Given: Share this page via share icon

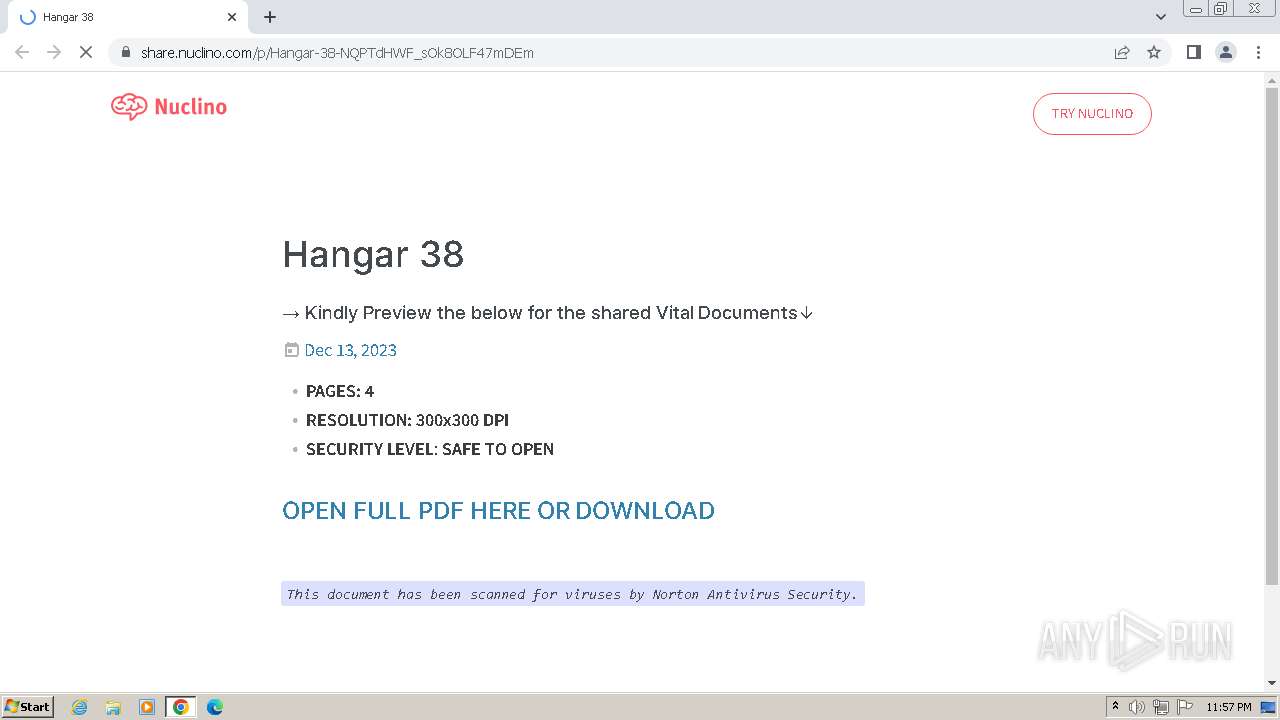Looking at the screenshot, I should [x=1122, y=52].
